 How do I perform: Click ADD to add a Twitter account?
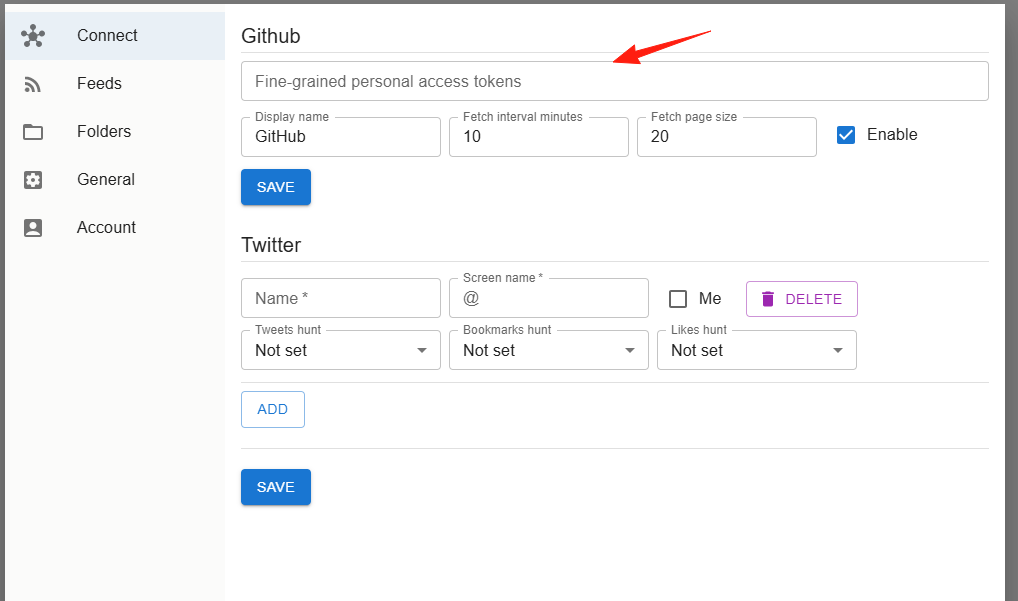pyautogui.click(x=273, y=410)
